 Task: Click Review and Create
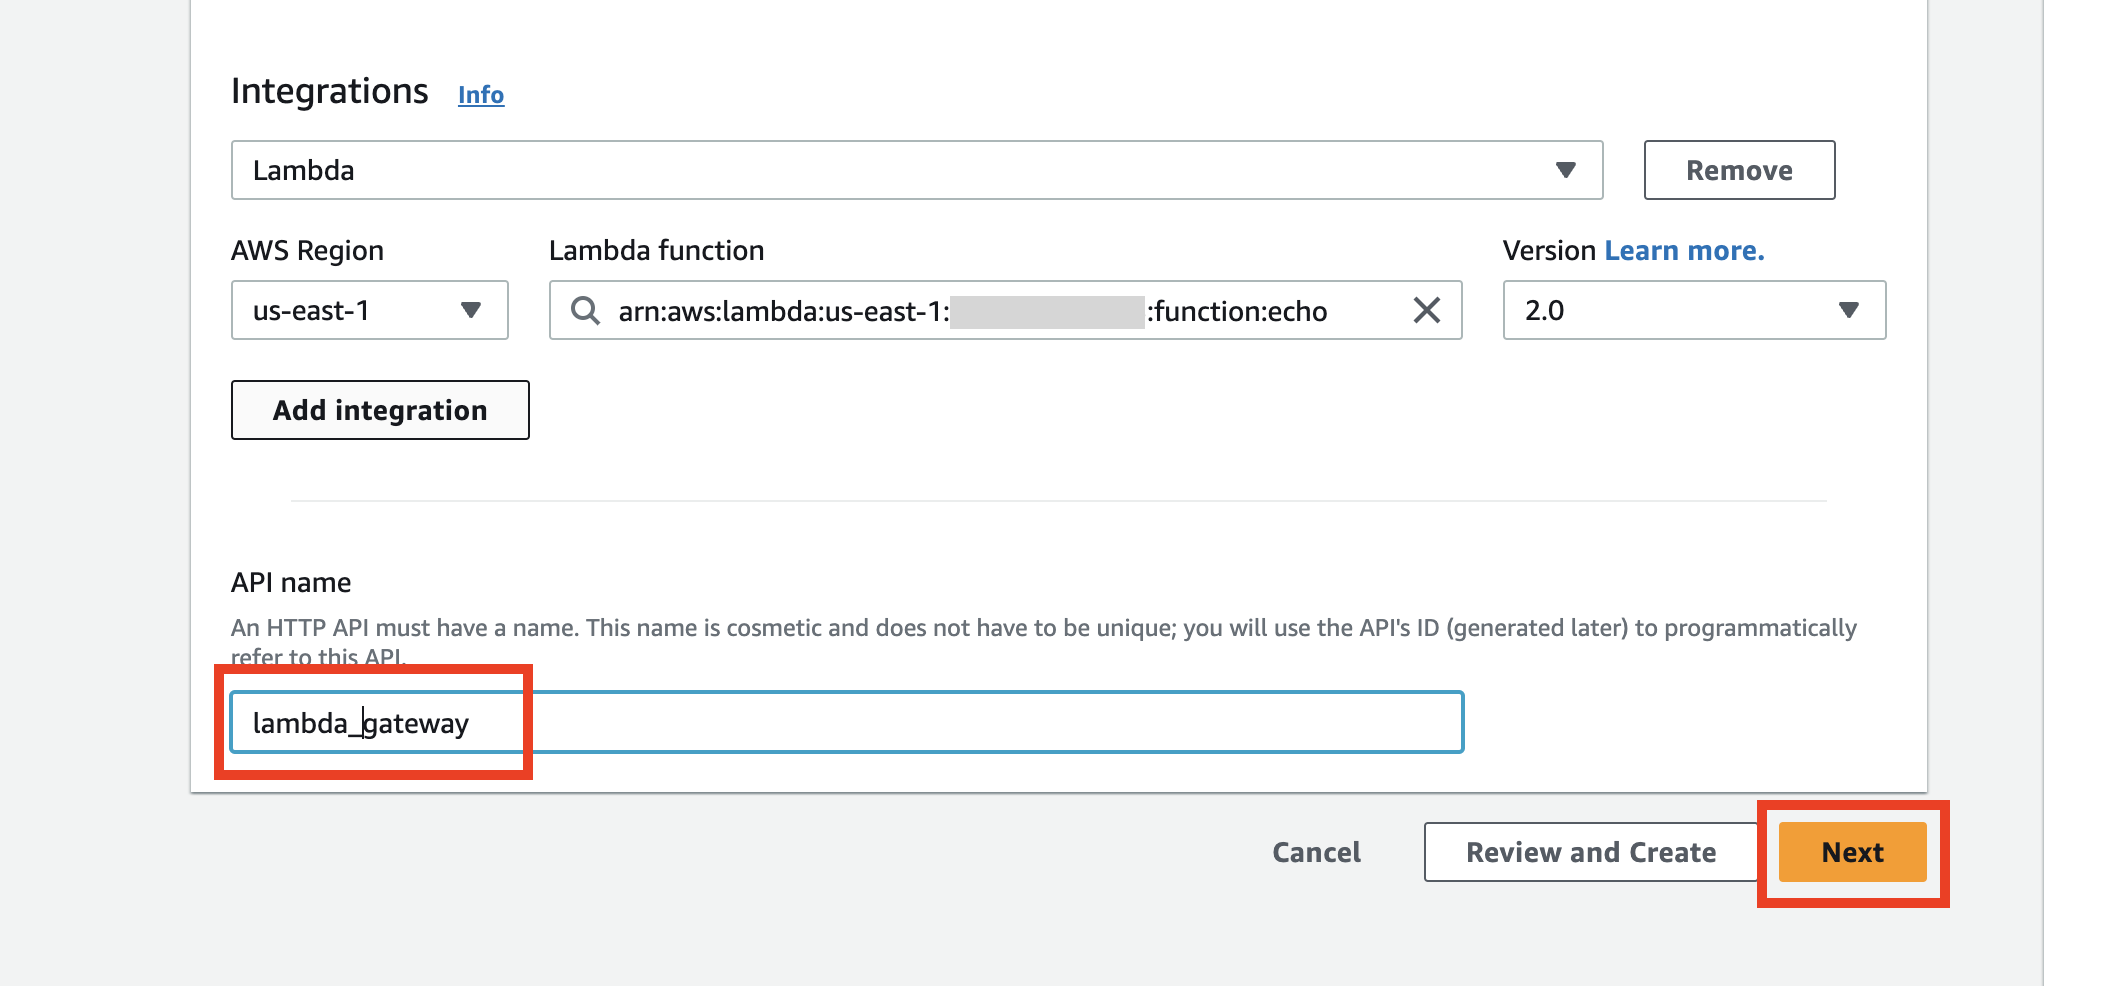[x=1590, y=852]
